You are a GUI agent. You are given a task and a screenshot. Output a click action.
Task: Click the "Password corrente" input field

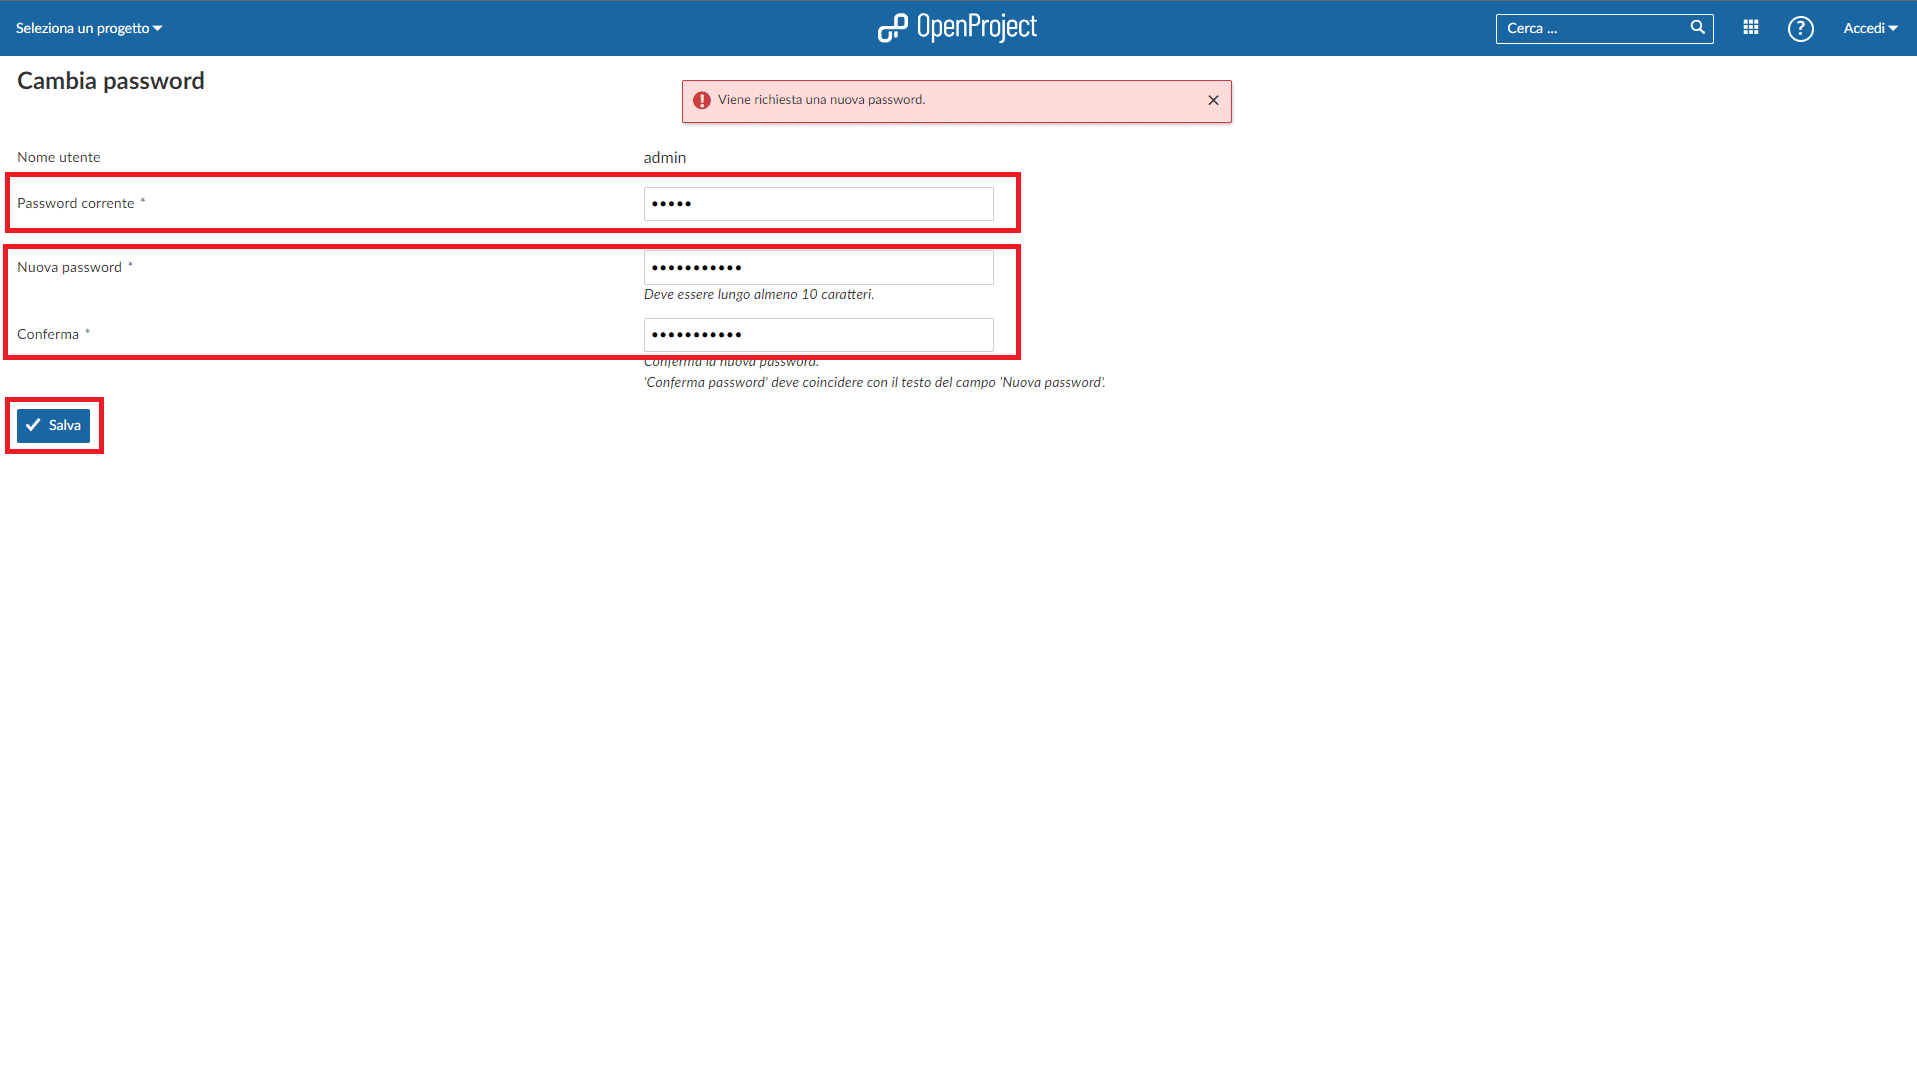coord(818,204)
